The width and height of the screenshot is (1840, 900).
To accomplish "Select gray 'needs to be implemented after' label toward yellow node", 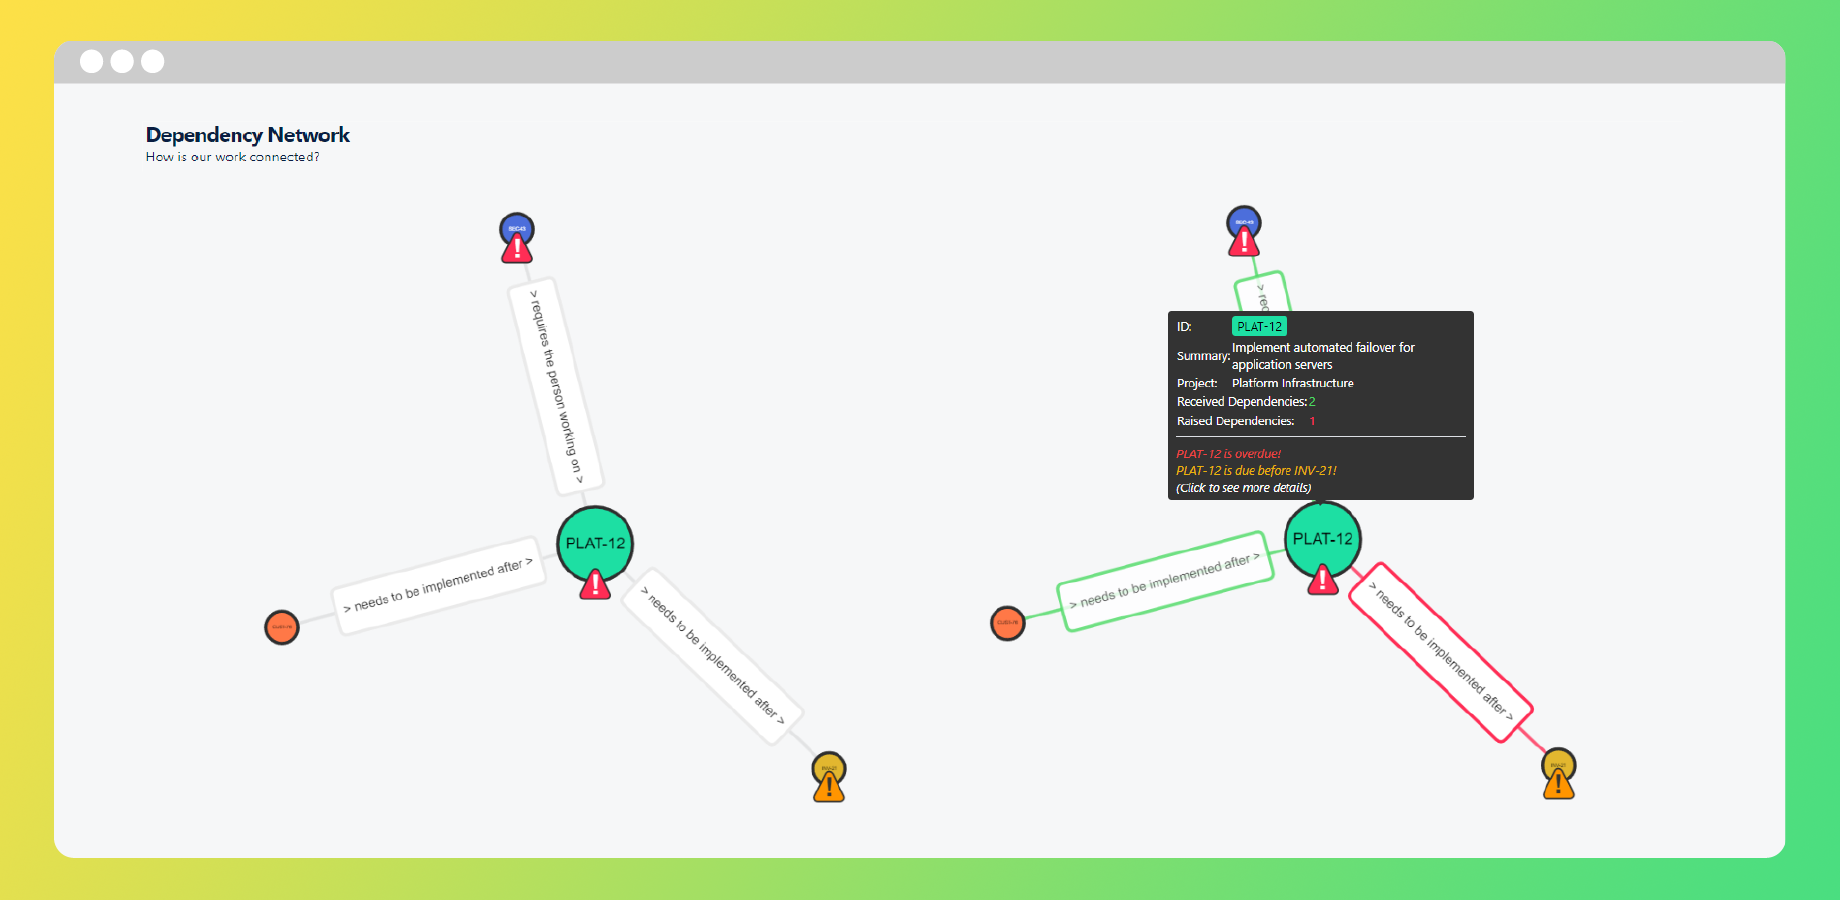I will coord(712,655).
